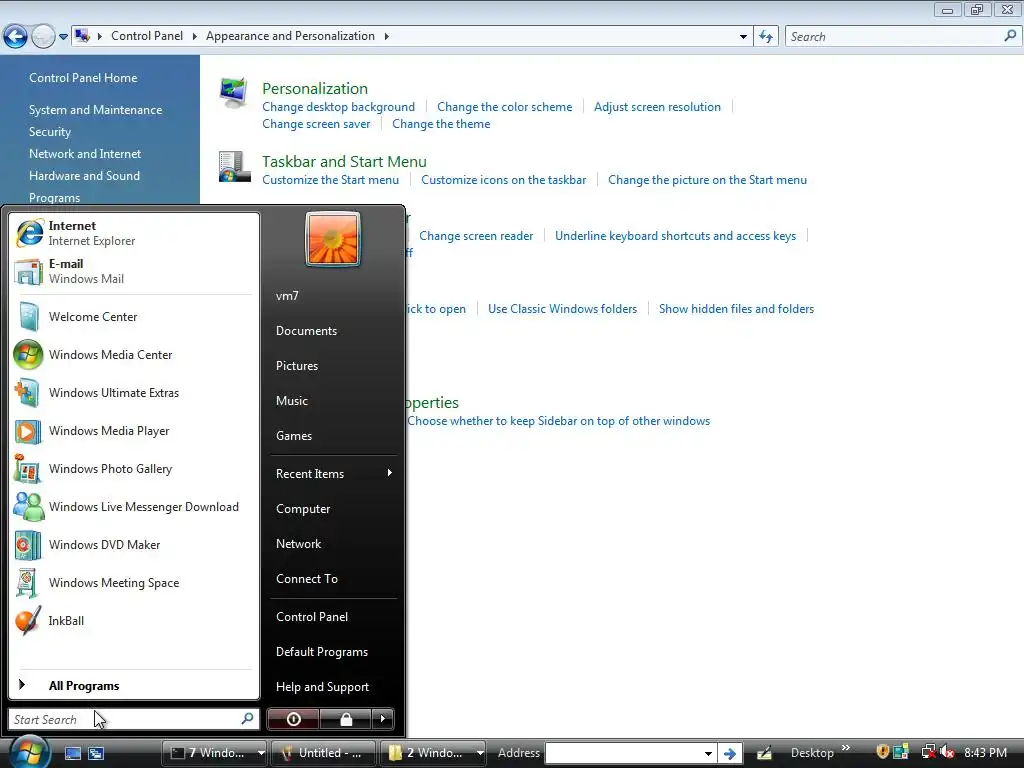Click the security shield tray icon

pos(882,752)
